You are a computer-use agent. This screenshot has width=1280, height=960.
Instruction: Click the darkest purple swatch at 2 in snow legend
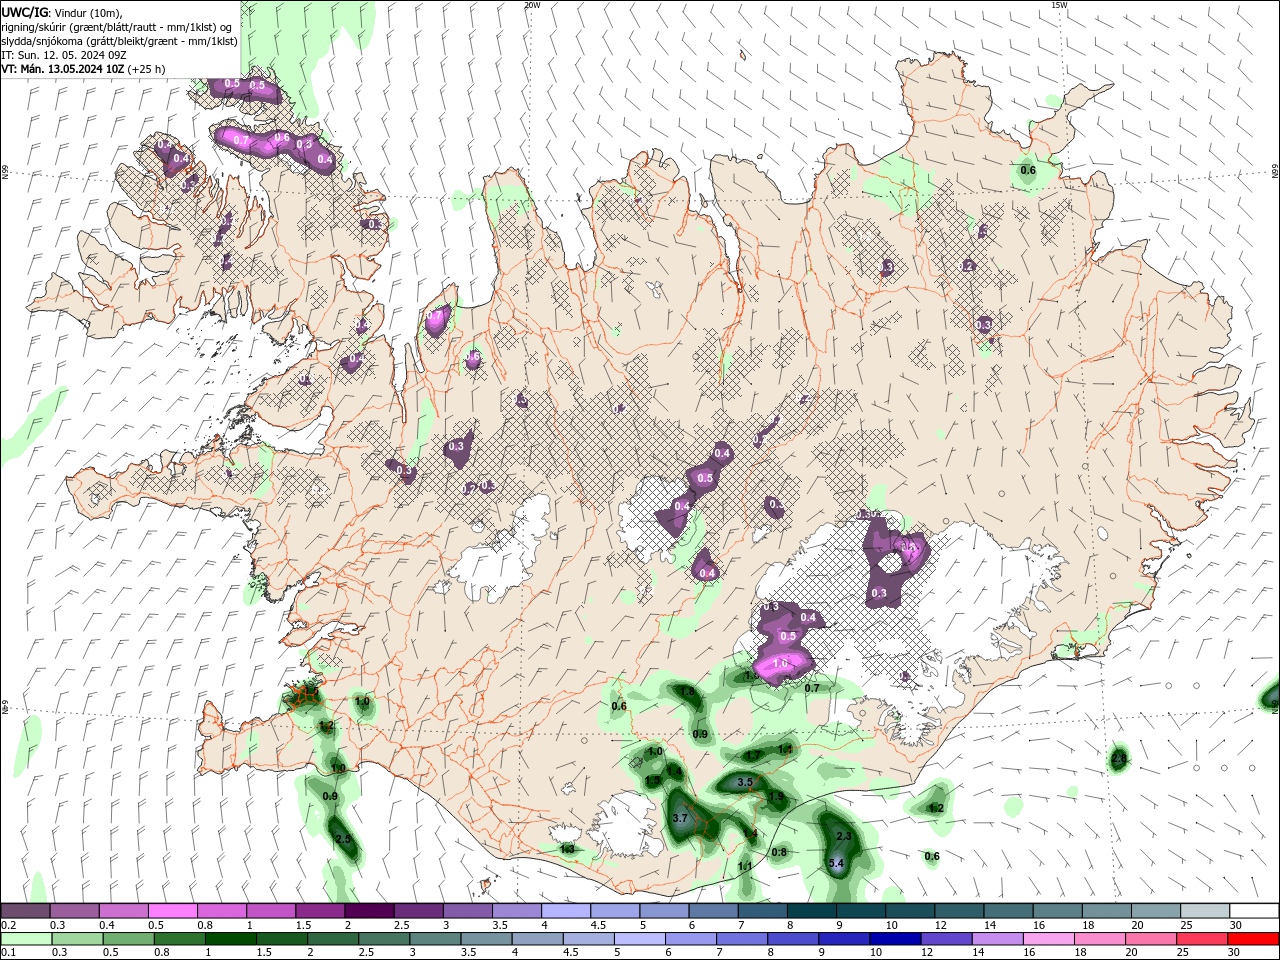368,911
